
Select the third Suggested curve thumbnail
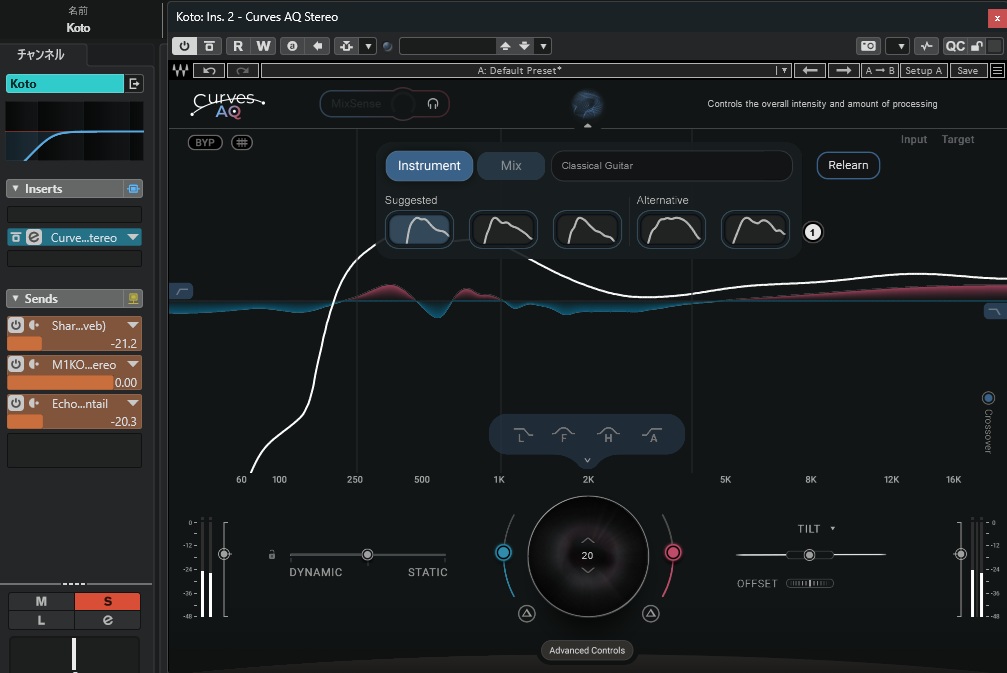[588, 229]
